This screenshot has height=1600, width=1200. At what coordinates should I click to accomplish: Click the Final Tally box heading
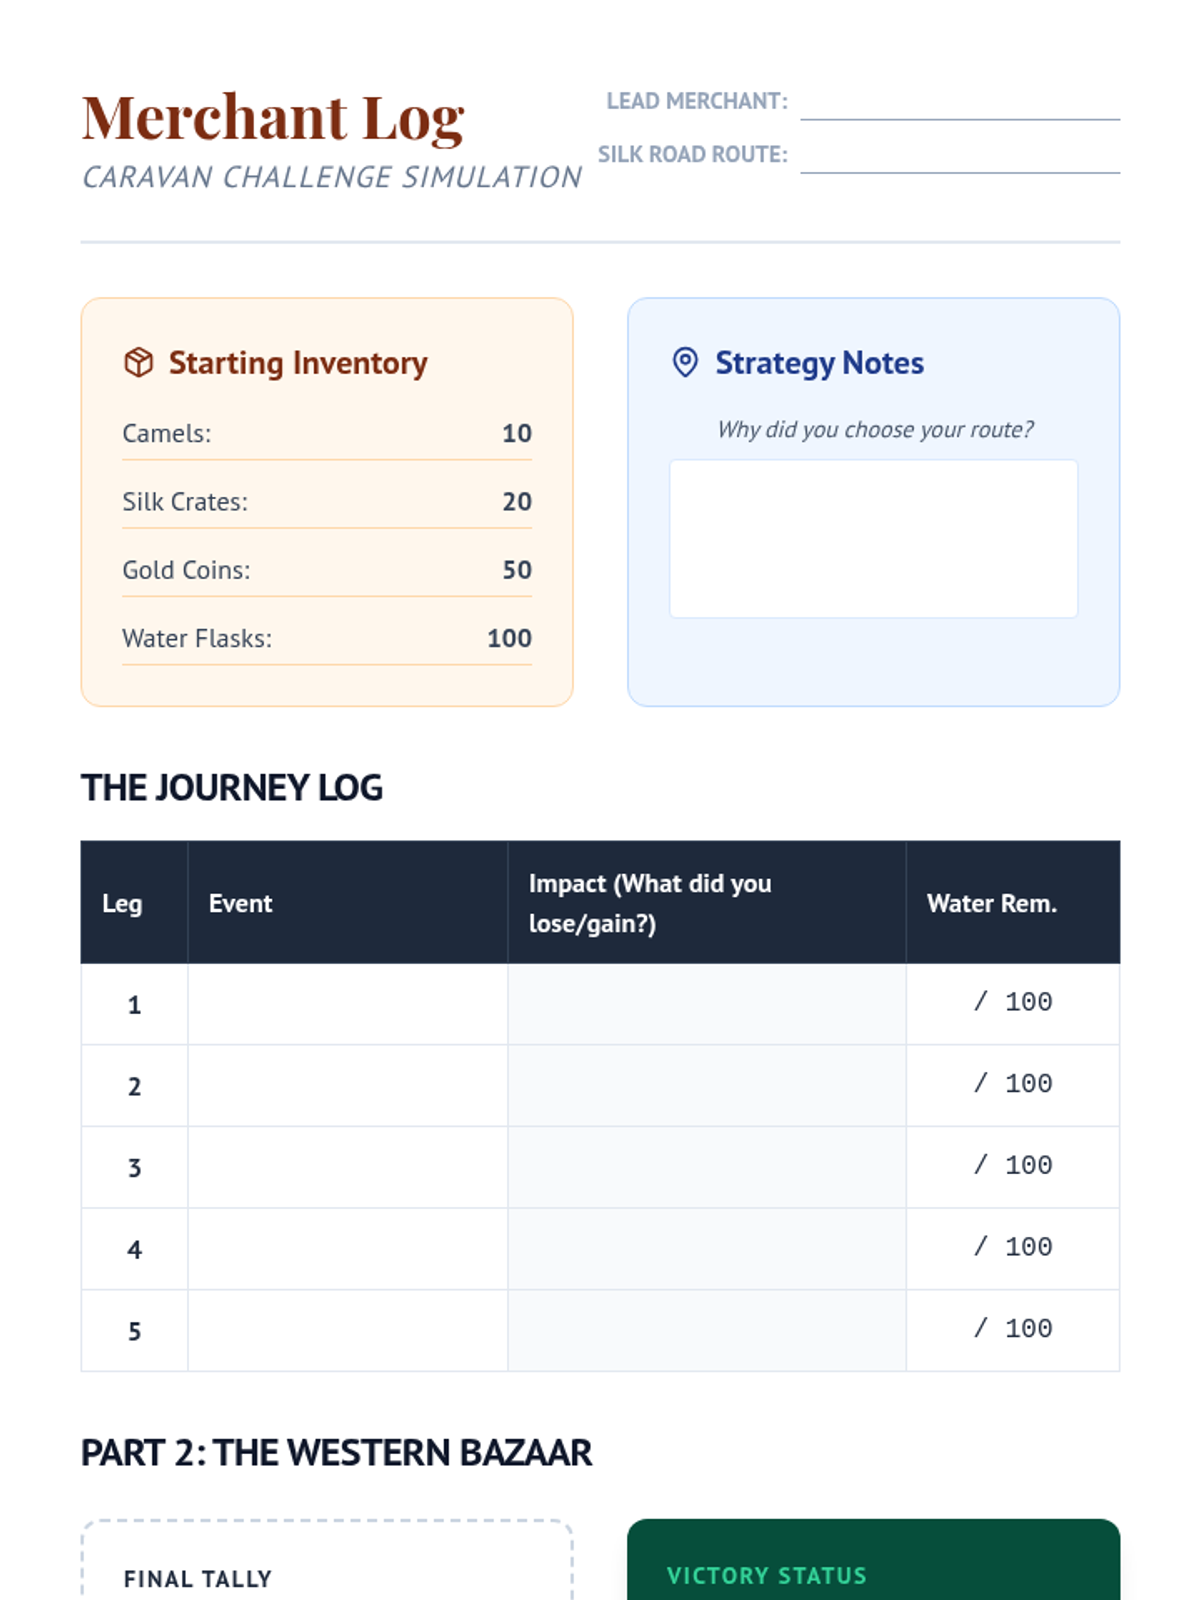[x=197, y=1579]
